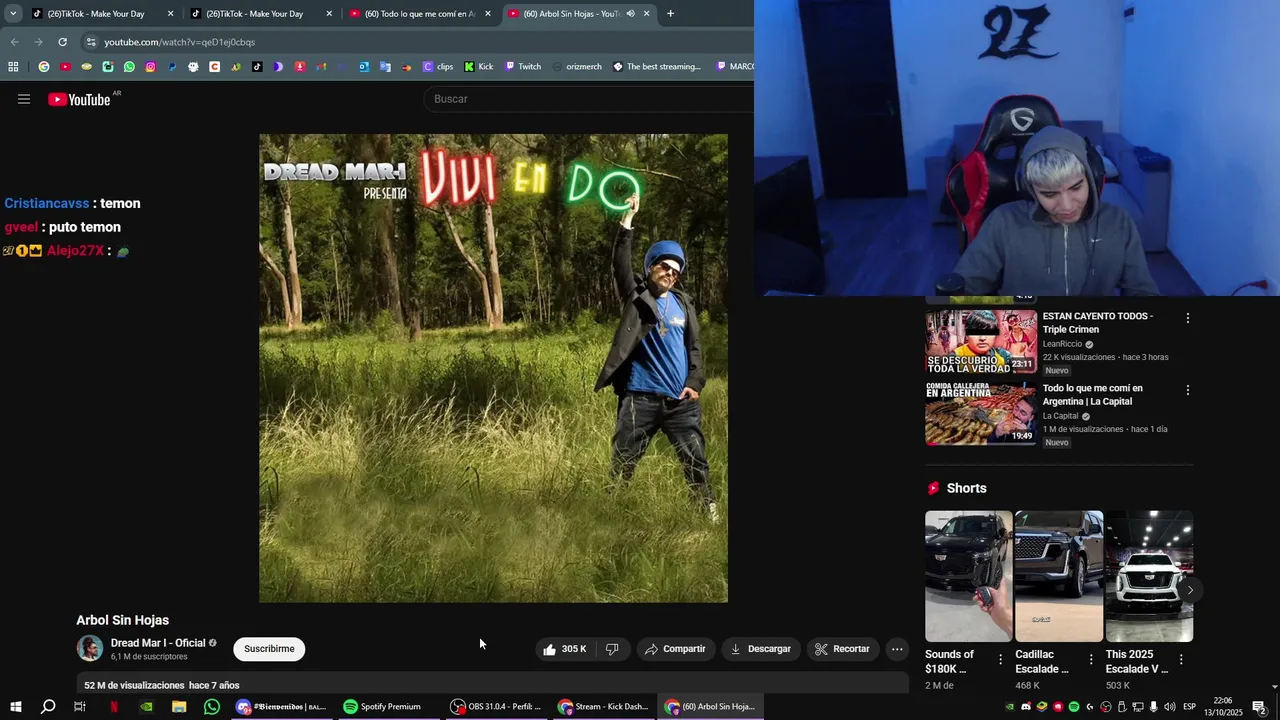Viewport: 1280px width, 720px height.
Task: Open WhatsApp from the taskbar
Action: 212,707
